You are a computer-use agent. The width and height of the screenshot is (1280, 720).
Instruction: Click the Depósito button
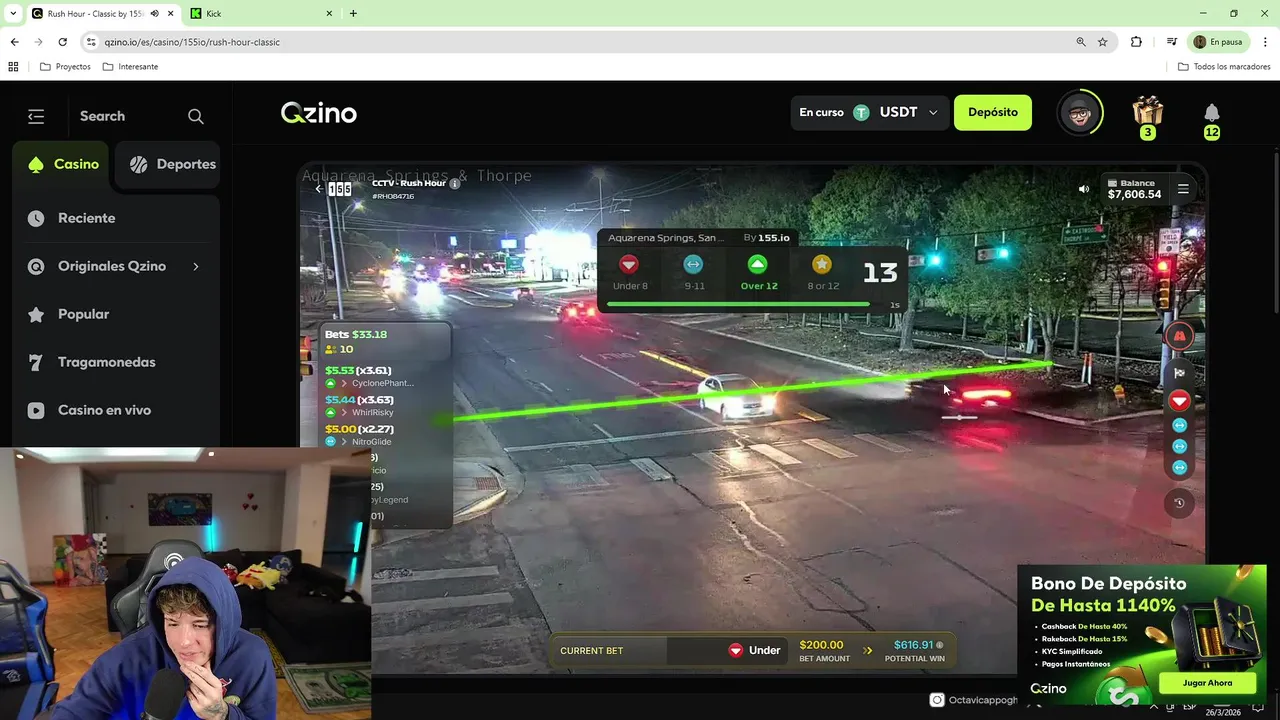[993, 112]
